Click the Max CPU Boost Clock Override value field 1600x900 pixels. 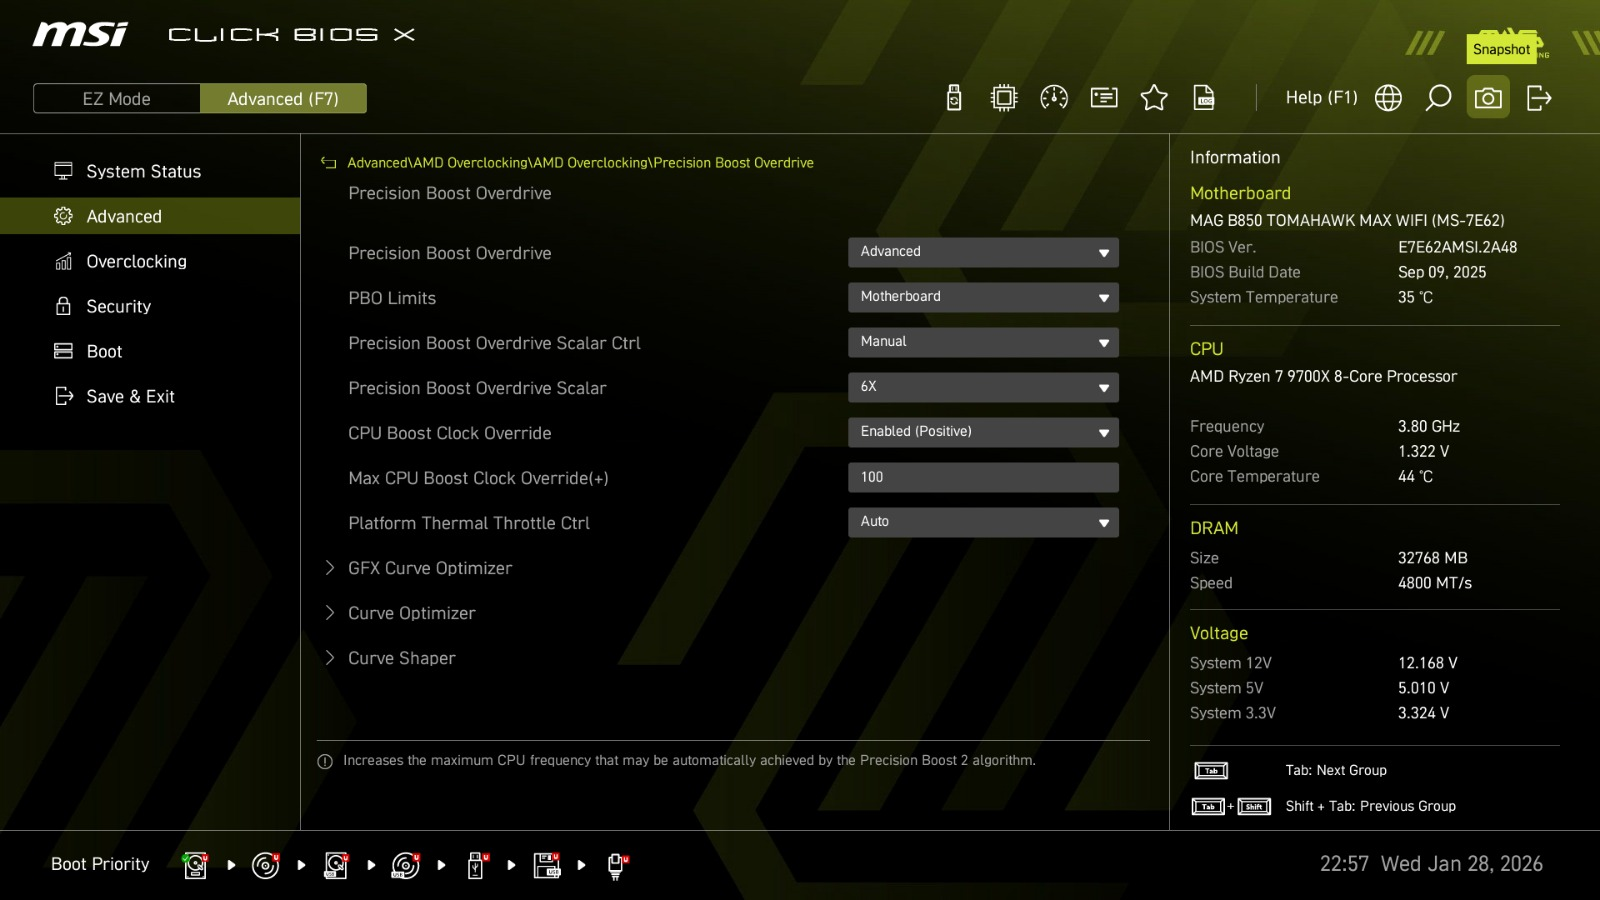pos(983,477)
